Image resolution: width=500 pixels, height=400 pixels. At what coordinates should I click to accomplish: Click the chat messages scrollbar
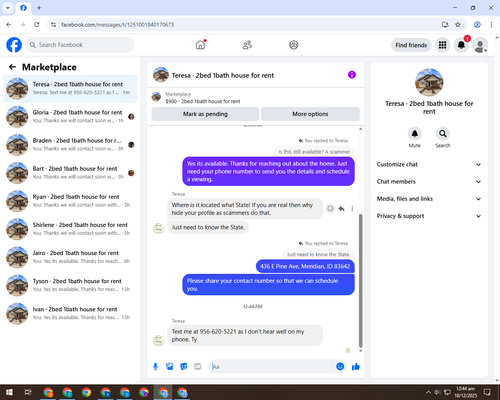tap(360, 280)
